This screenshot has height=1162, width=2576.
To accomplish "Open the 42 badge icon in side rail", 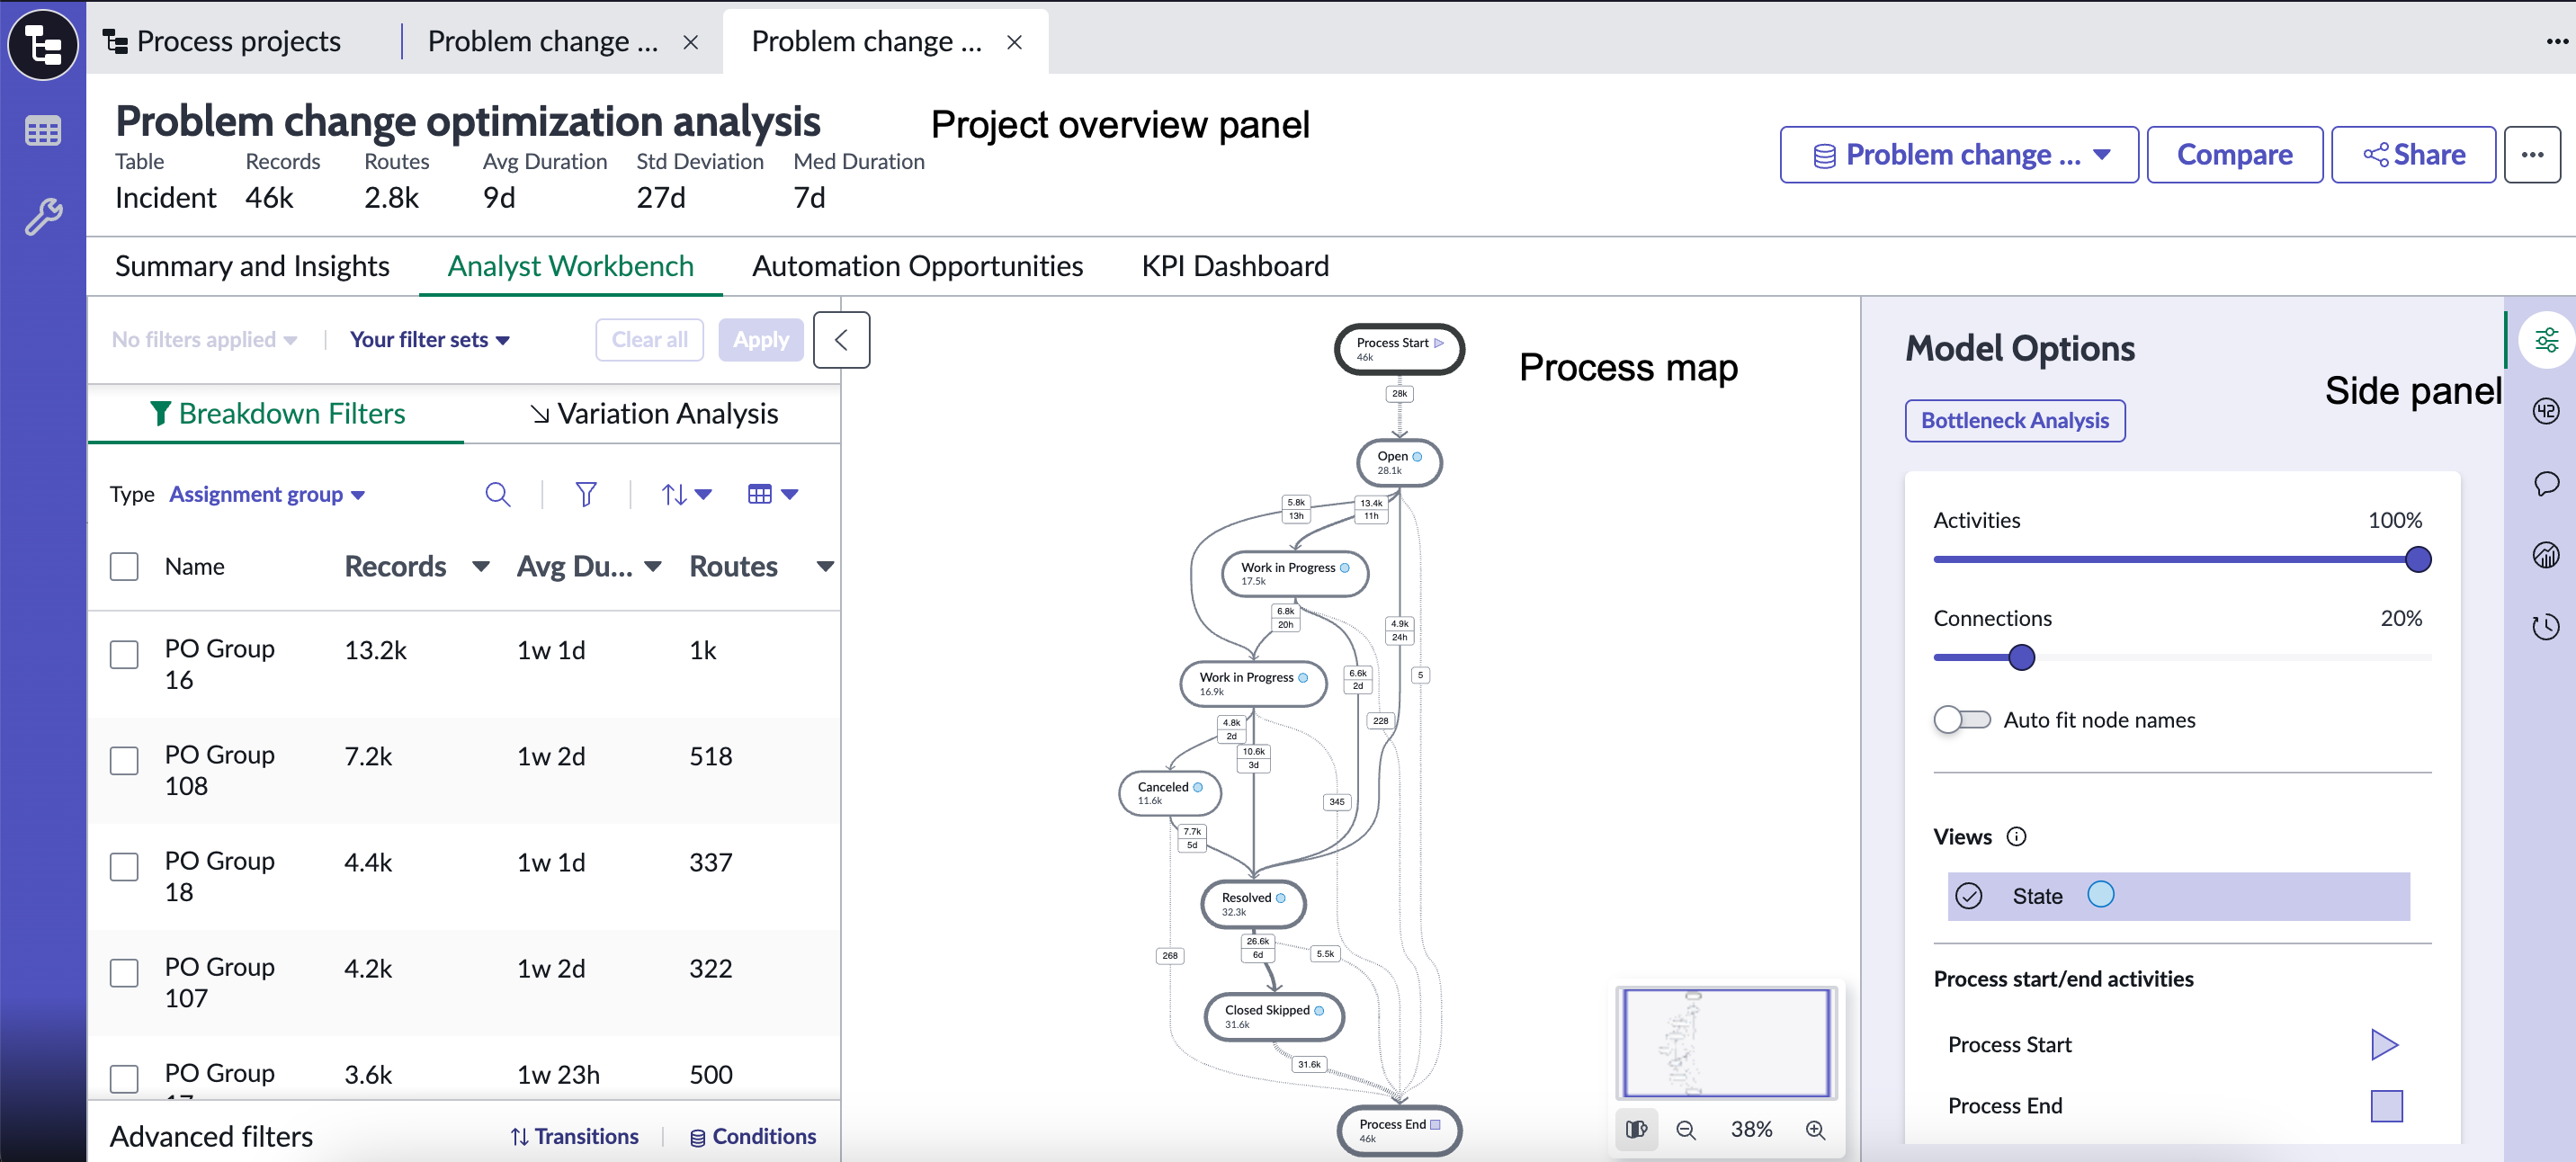I will click(x=2546, y=411).
